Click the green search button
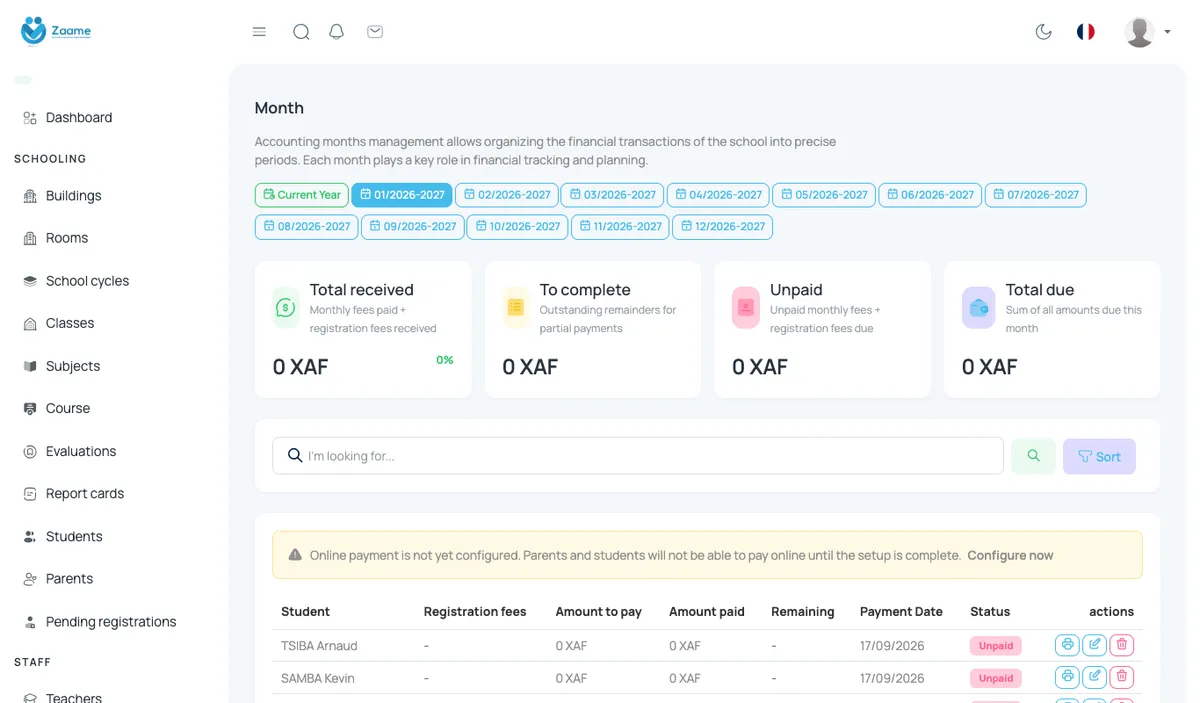Viewport: 1200px width, 703px height. point(1033,456)
